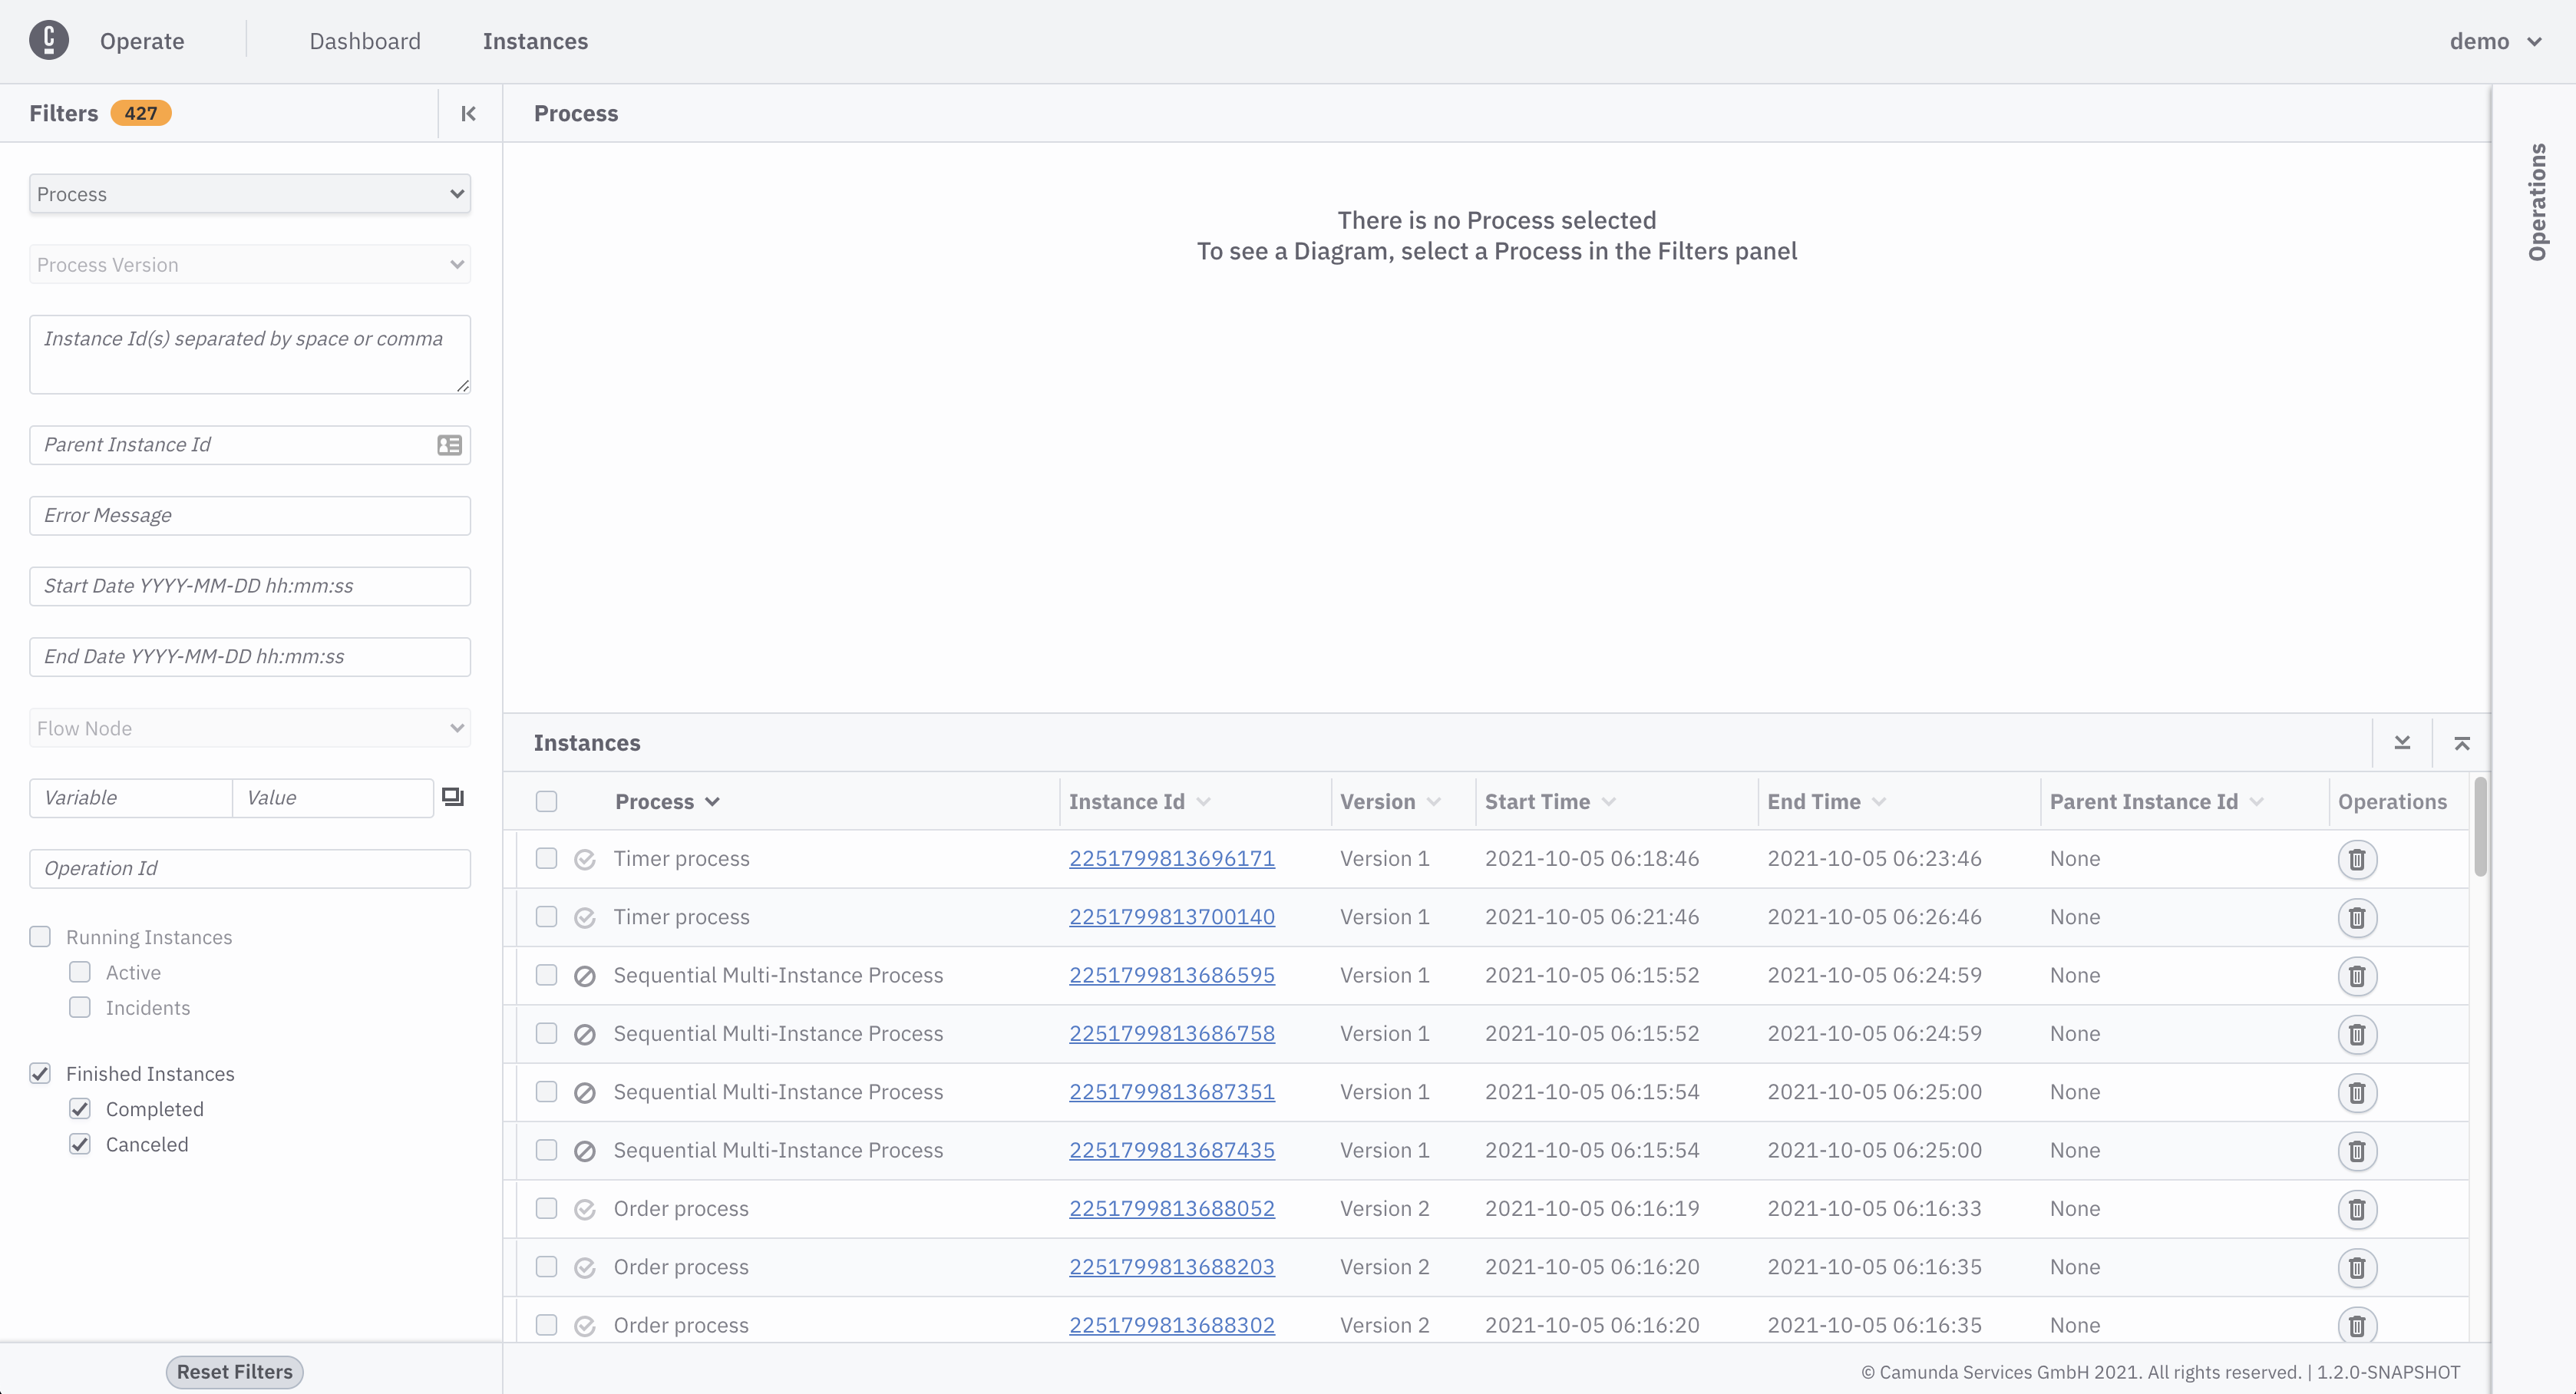Collapse the Filters panel
Screen dimensions: 2576x1394
click(468, 113)
